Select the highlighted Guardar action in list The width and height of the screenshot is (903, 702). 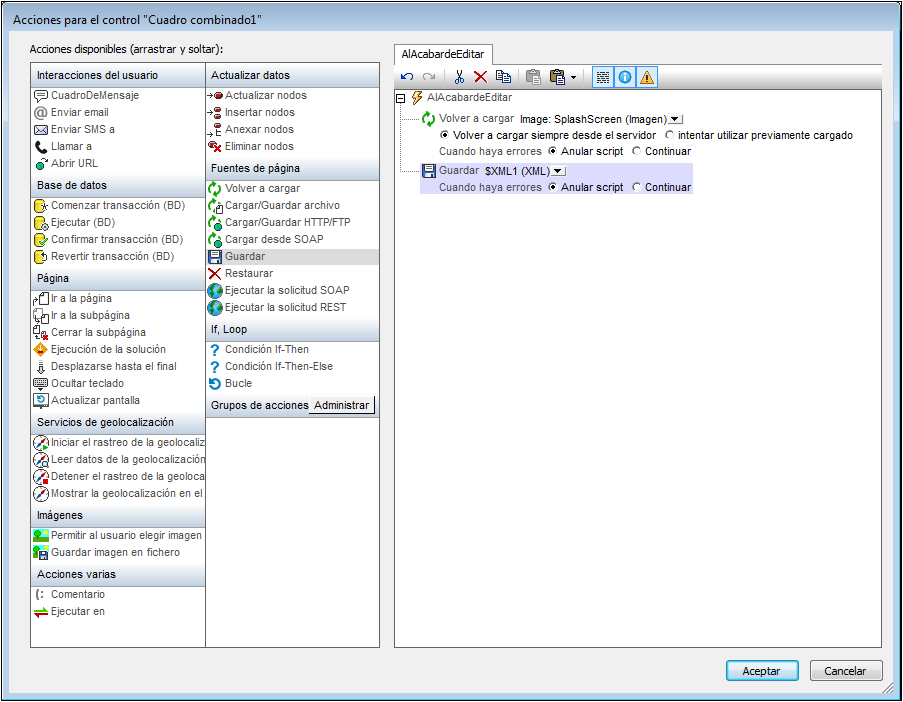293,257
